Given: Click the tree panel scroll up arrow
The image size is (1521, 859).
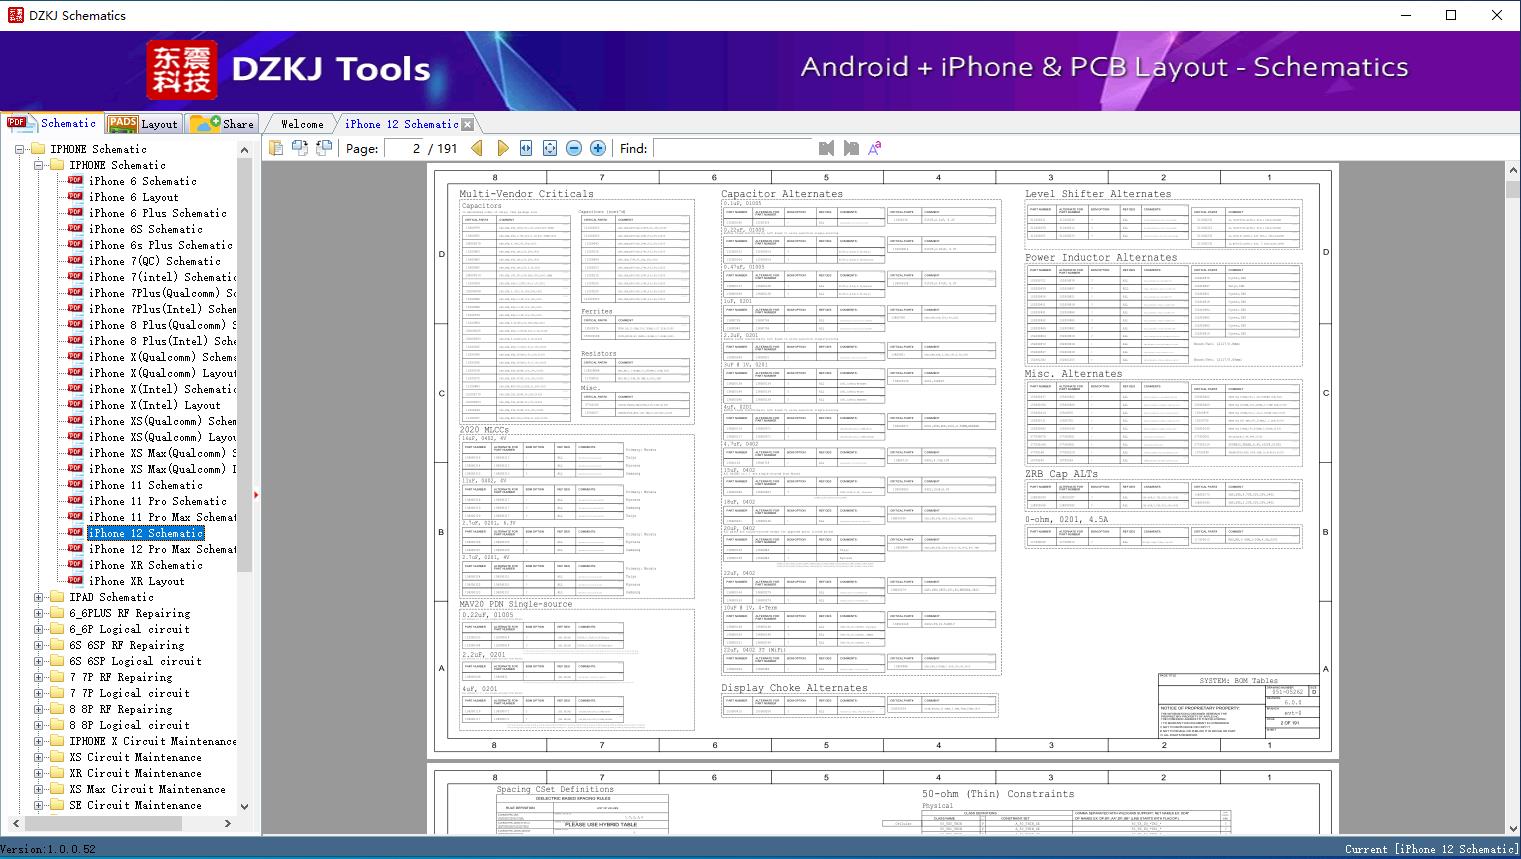Looking at the screenshot, I should click(x=244, y=149).
